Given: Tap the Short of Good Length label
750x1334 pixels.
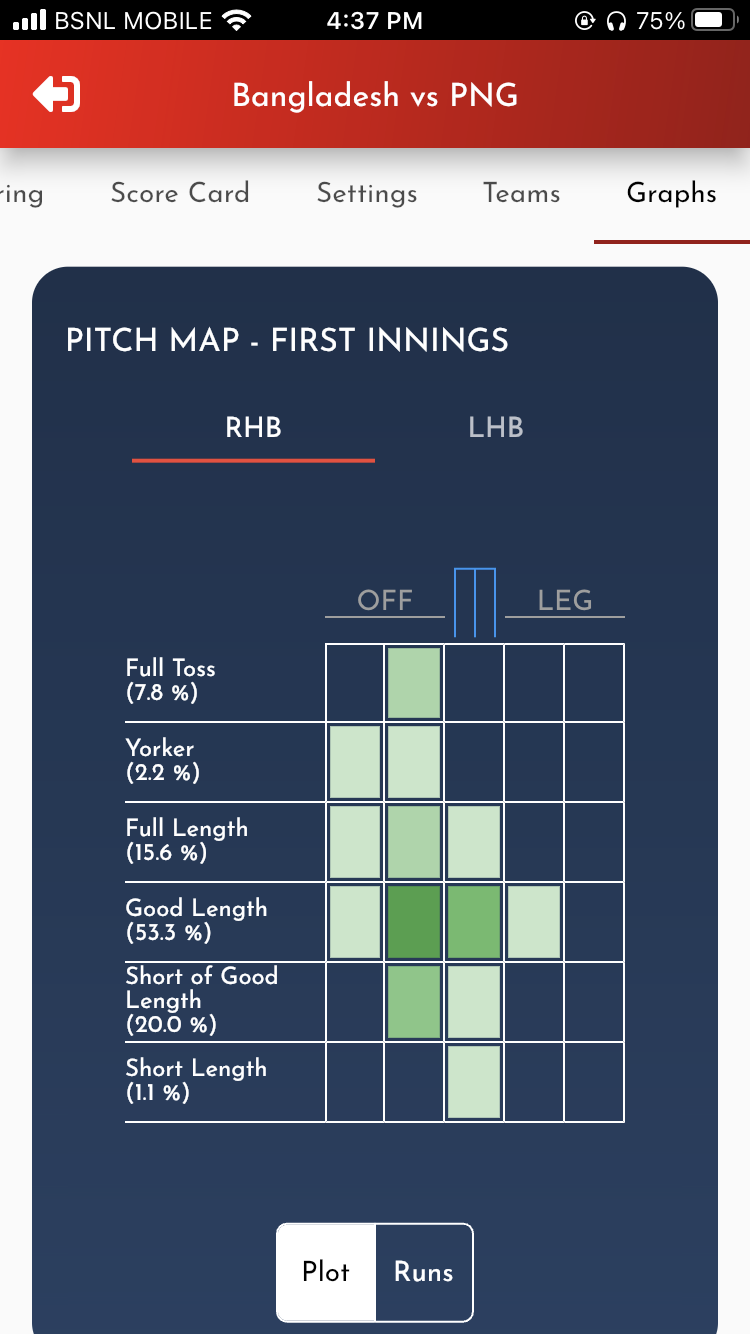Looking at the screenshot, I should (x=201, y=999).
